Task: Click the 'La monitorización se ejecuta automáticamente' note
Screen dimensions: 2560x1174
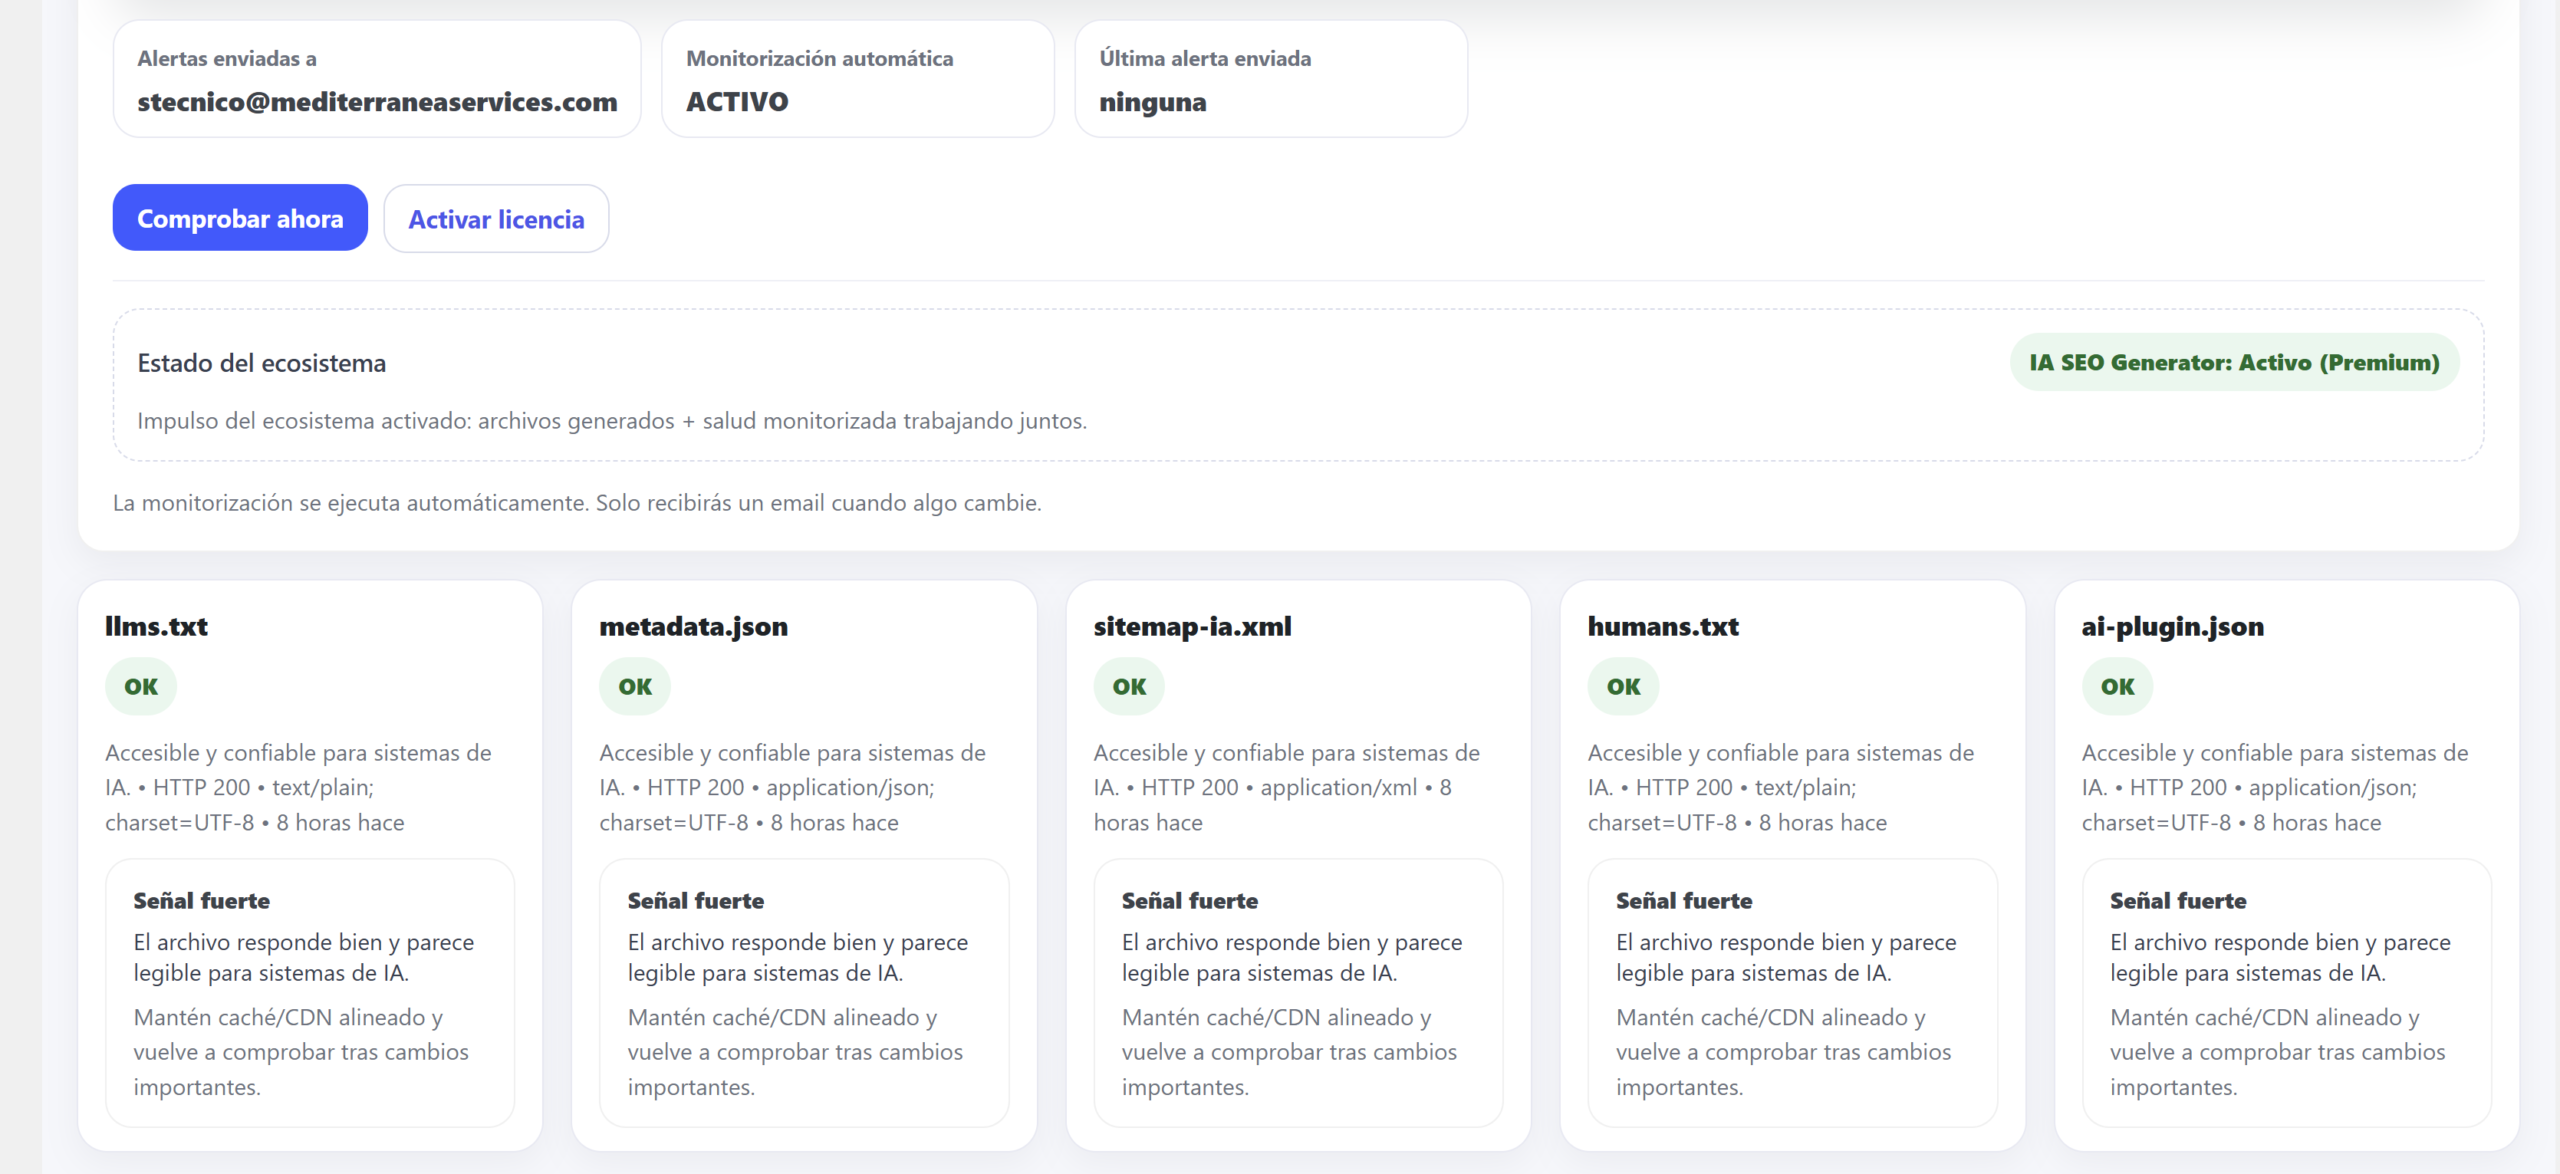Action: [577, 503]
